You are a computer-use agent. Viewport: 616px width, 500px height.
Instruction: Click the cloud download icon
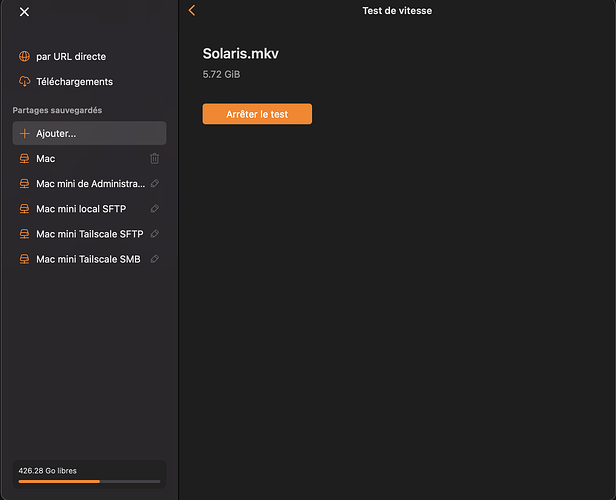(24, 82)
